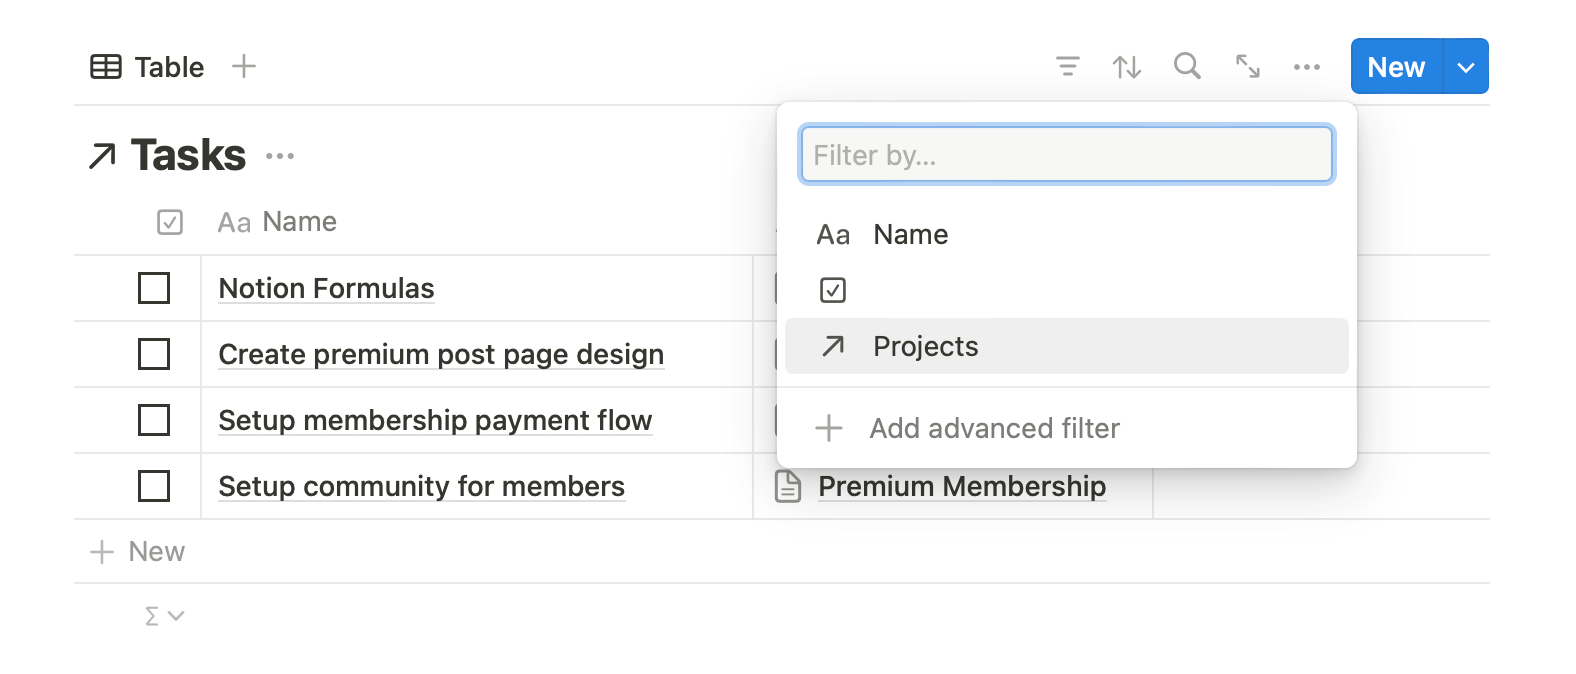Focus the Filter by search field
This screenshot has height=674, width=1576.
point(1066,155)
